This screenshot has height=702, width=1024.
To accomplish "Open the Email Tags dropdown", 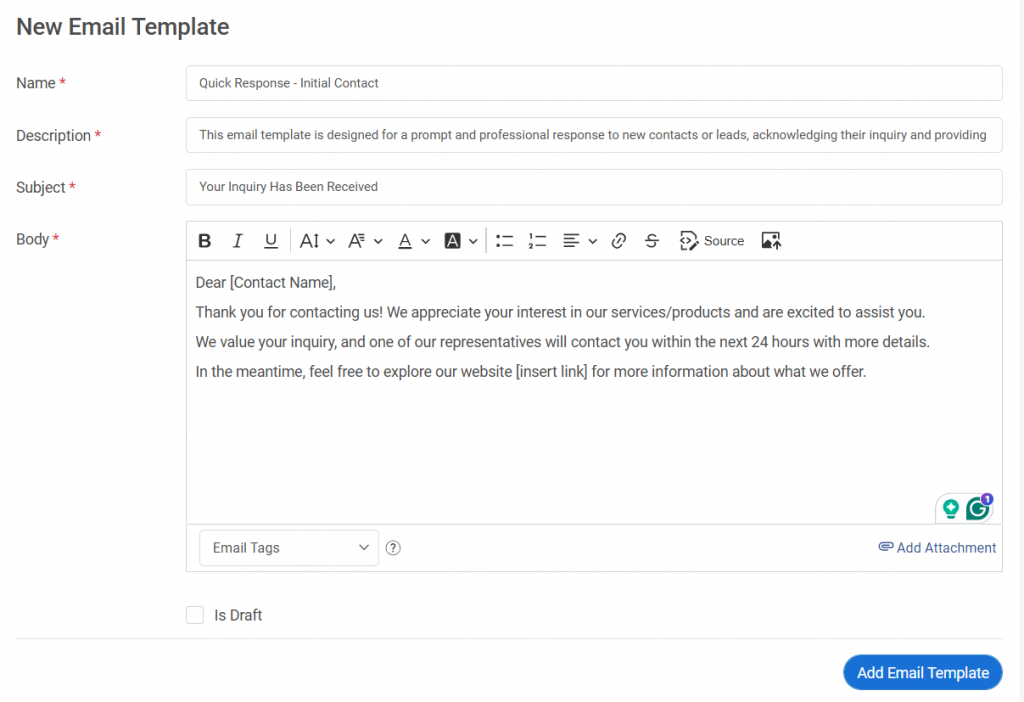I will (288, 547).
